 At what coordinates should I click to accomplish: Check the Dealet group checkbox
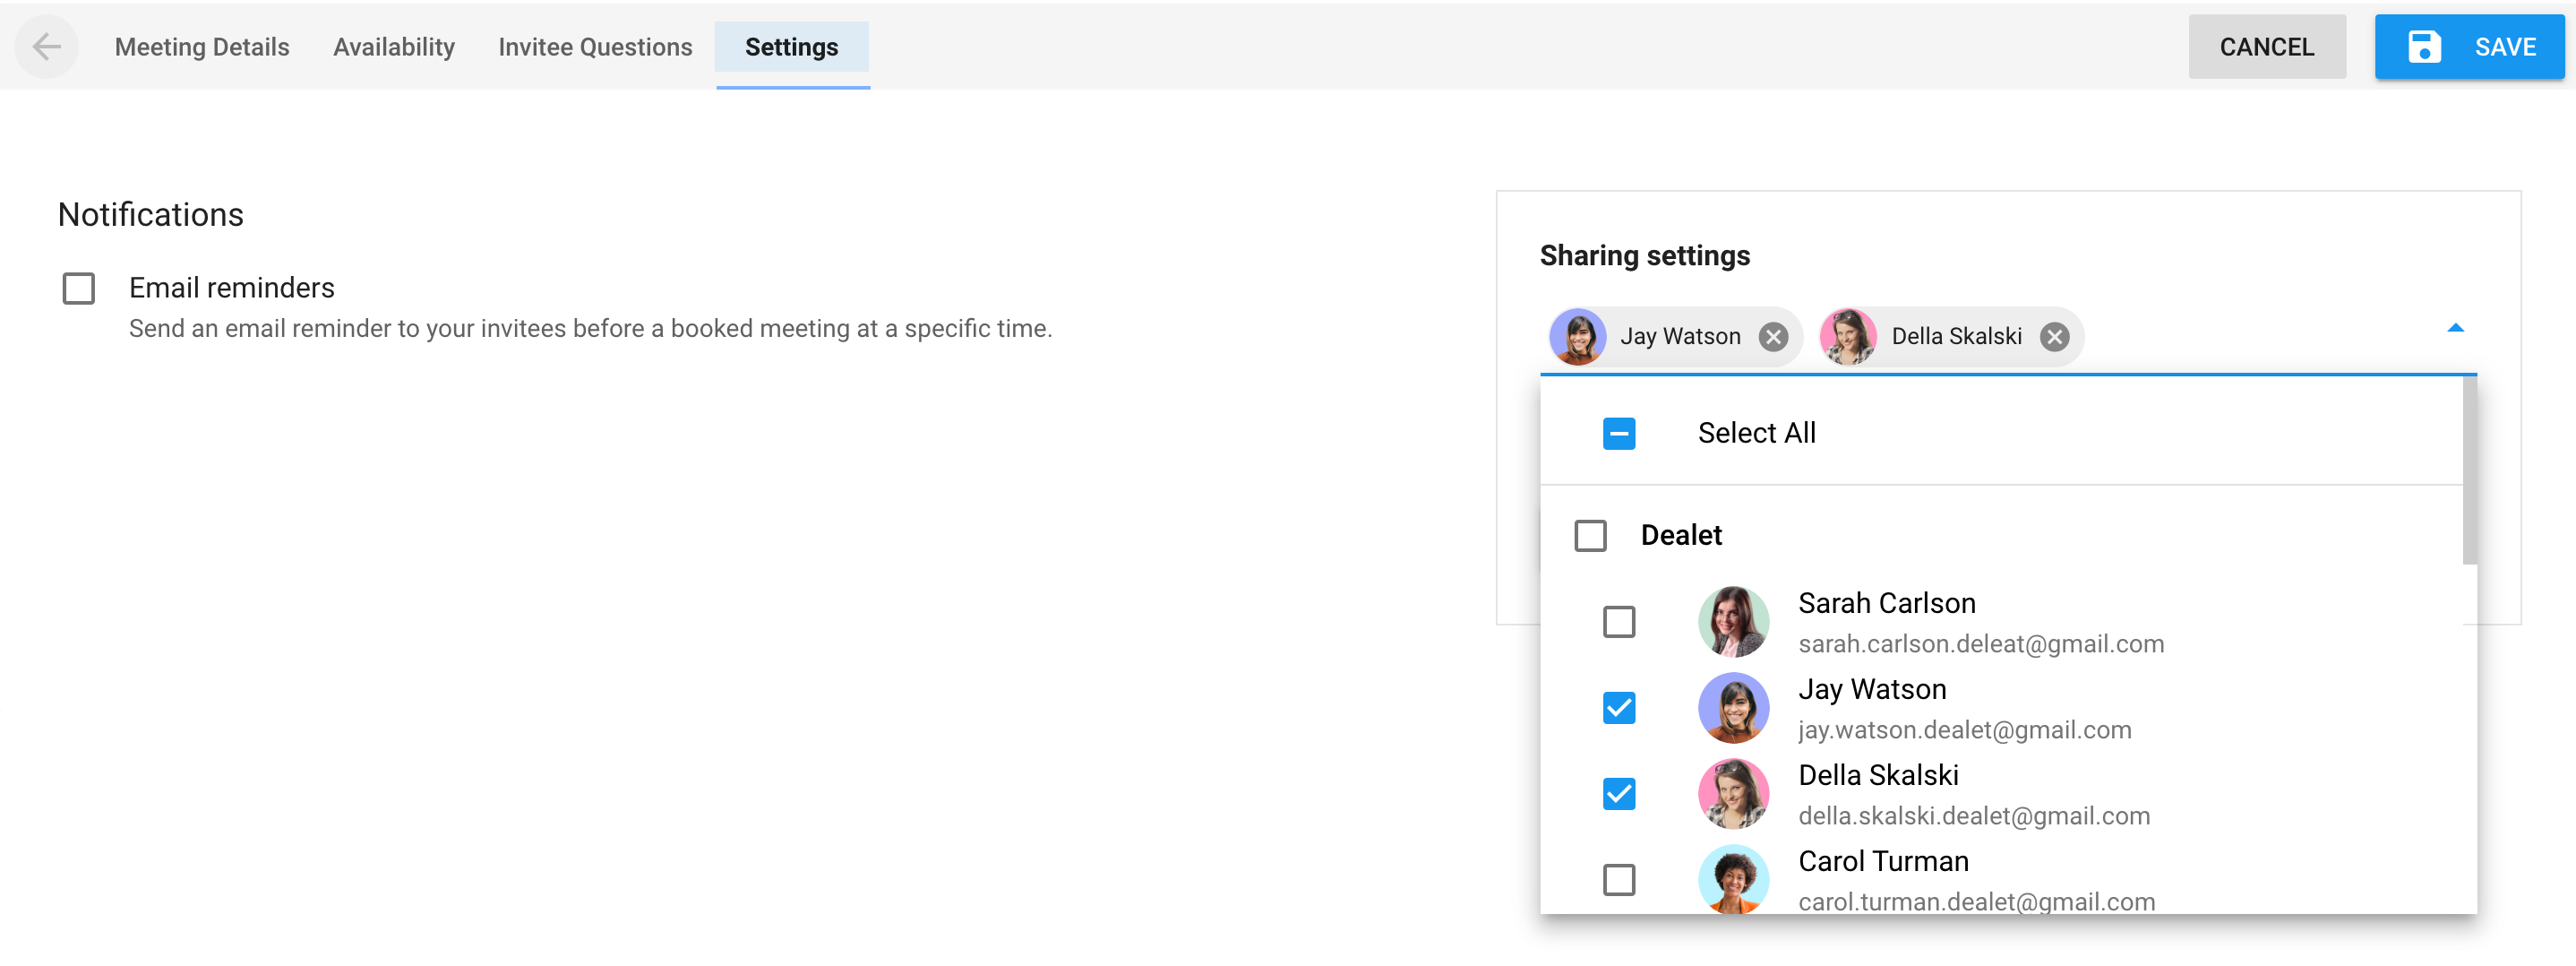click(x=1590, y=535)
